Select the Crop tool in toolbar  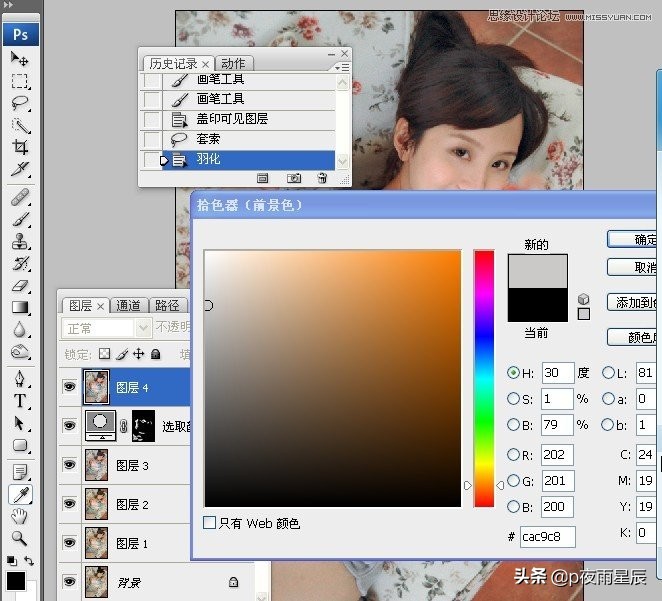point(19,147)
